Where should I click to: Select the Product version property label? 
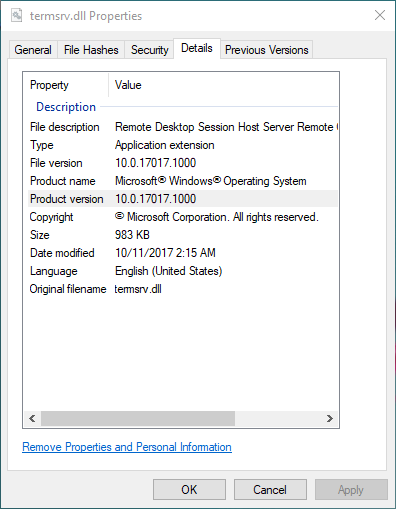[67, 199]
